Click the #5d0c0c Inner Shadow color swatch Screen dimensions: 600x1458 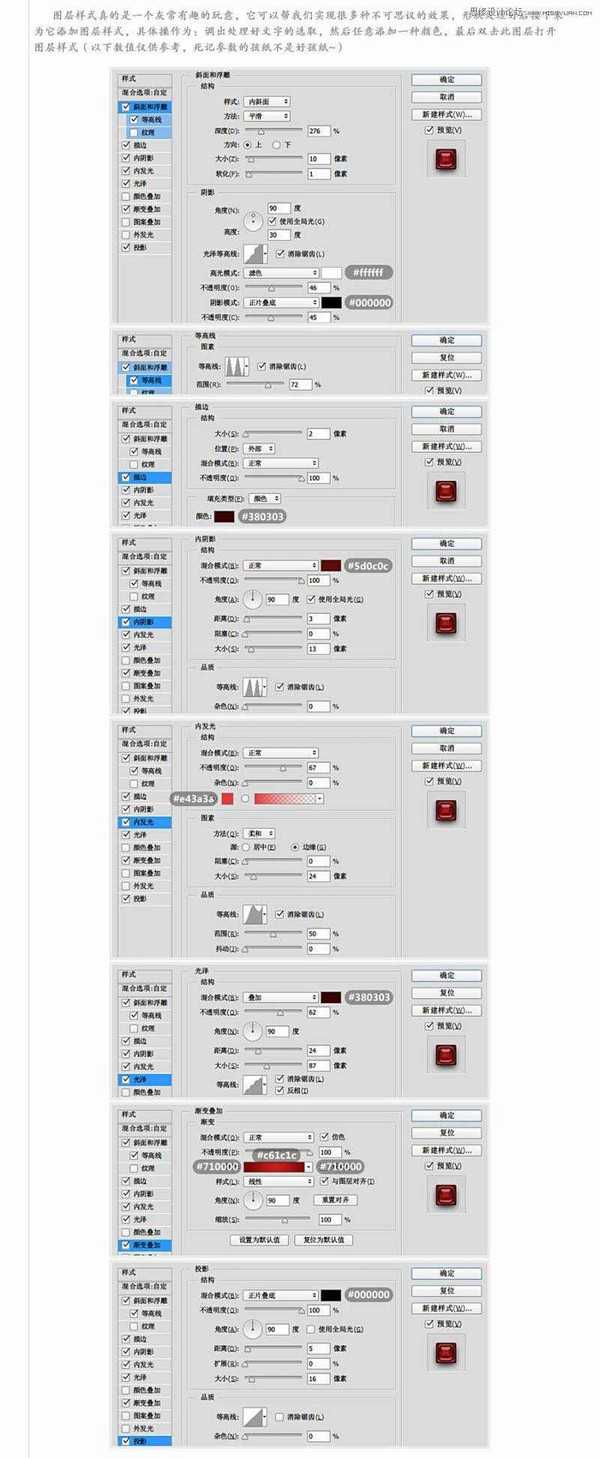point(331,565)
